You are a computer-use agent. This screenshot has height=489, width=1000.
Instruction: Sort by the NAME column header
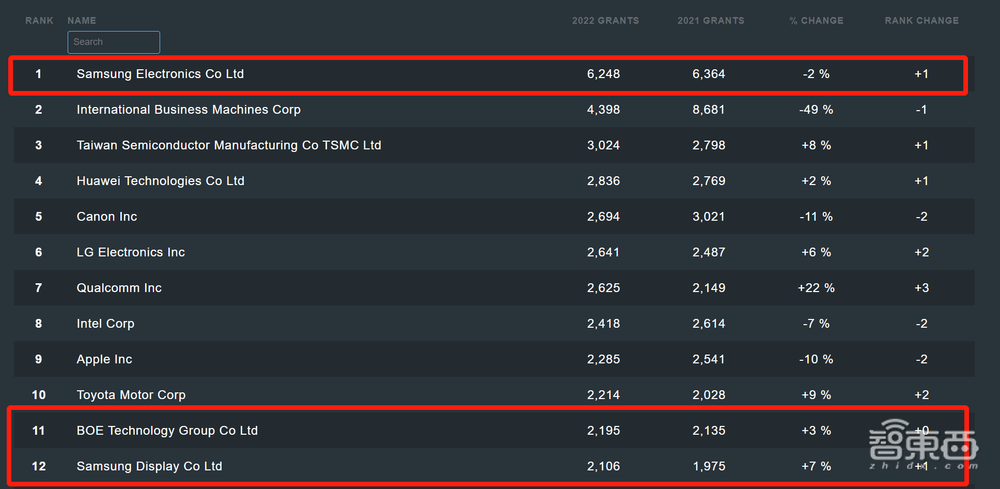coord(82,20)
